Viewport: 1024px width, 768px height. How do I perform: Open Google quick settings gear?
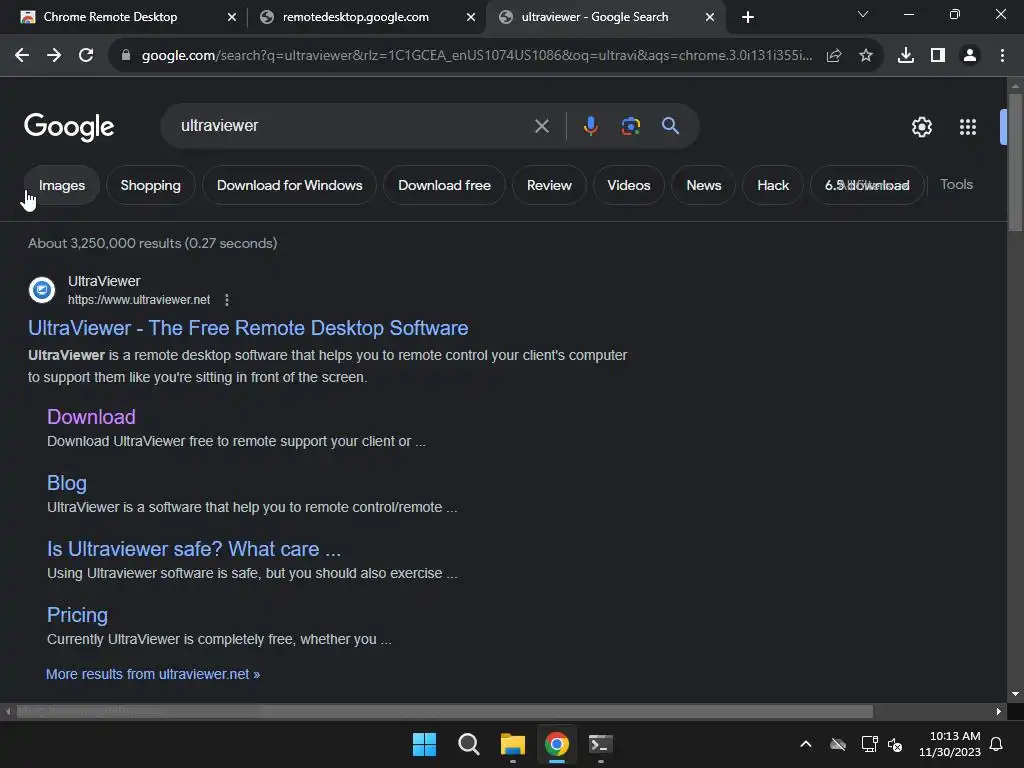921,127
